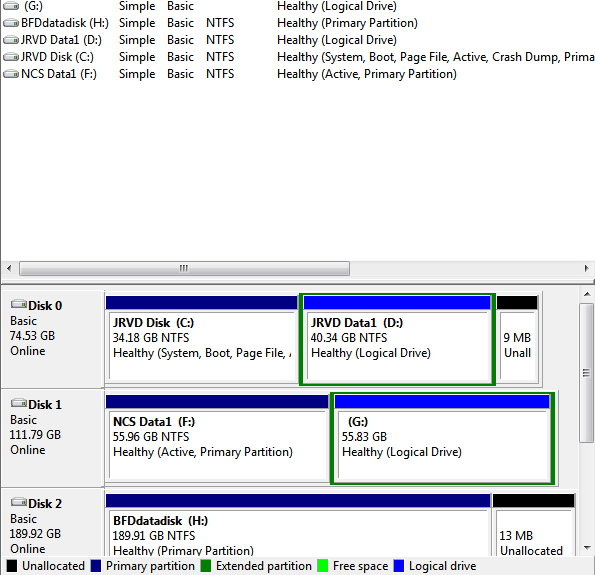
Task: Click the NTFS cell in the NCS Data1 (F:) row
Action: click(220, 74)
